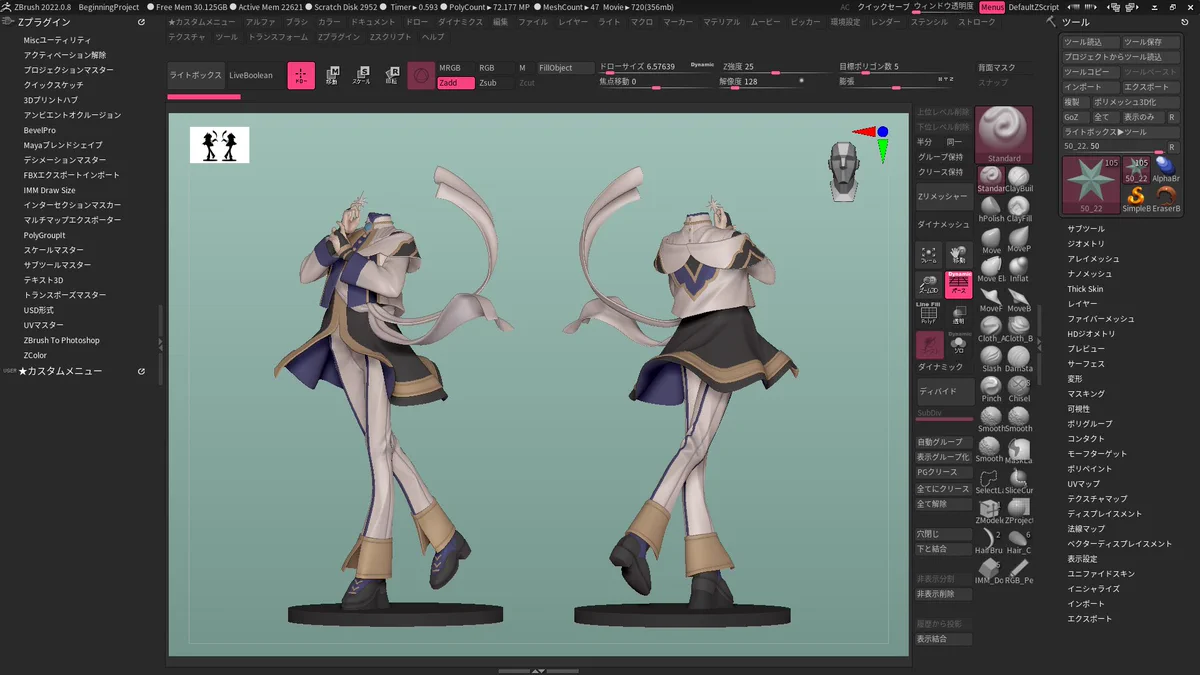The height and width of the screenshot is (675, 1200).
Task: Select the hPolish brush
Action: point(991,207)
